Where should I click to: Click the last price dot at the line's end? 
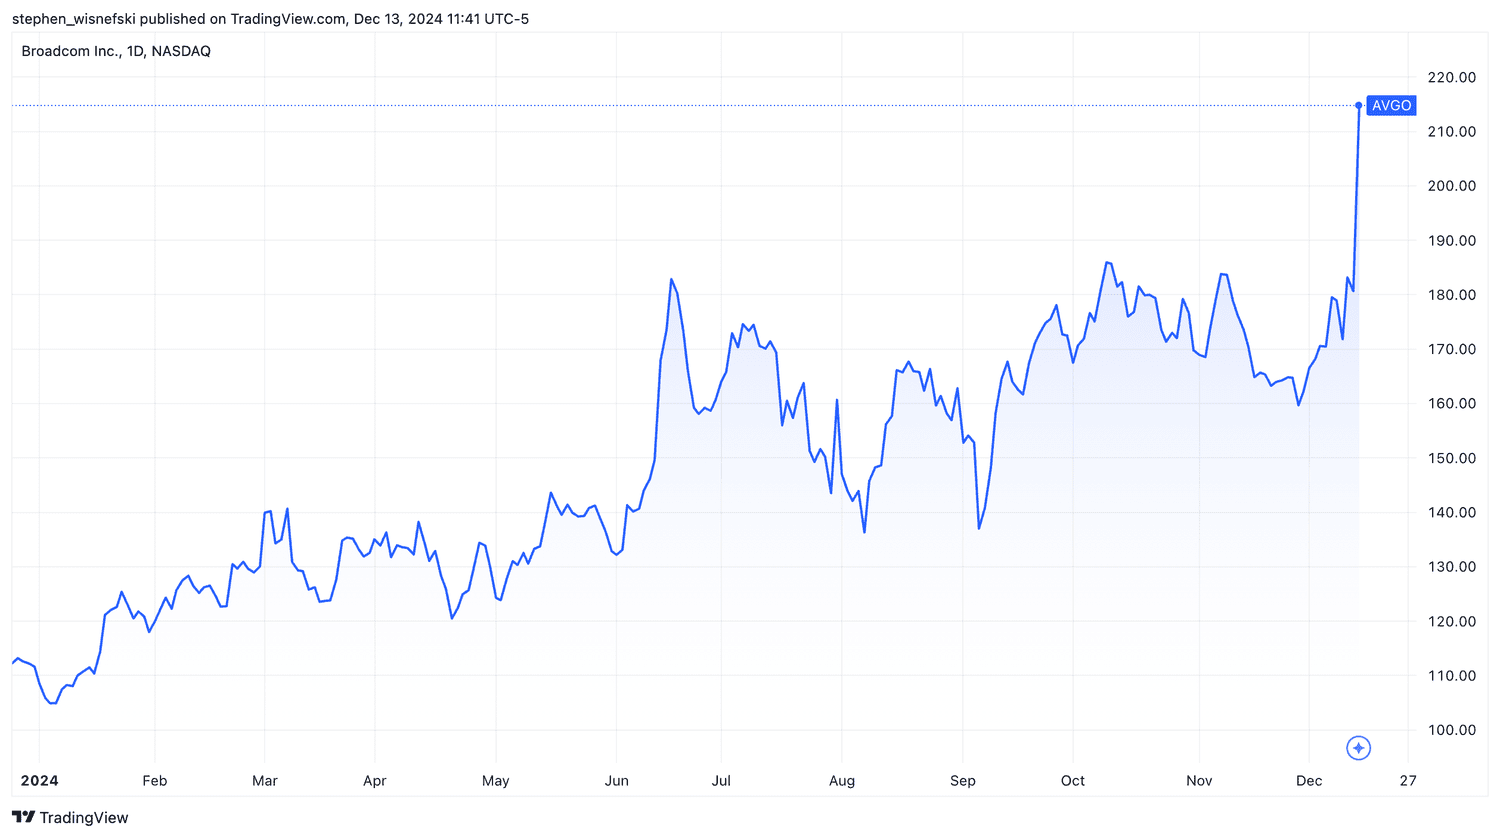click(1358, 105)
